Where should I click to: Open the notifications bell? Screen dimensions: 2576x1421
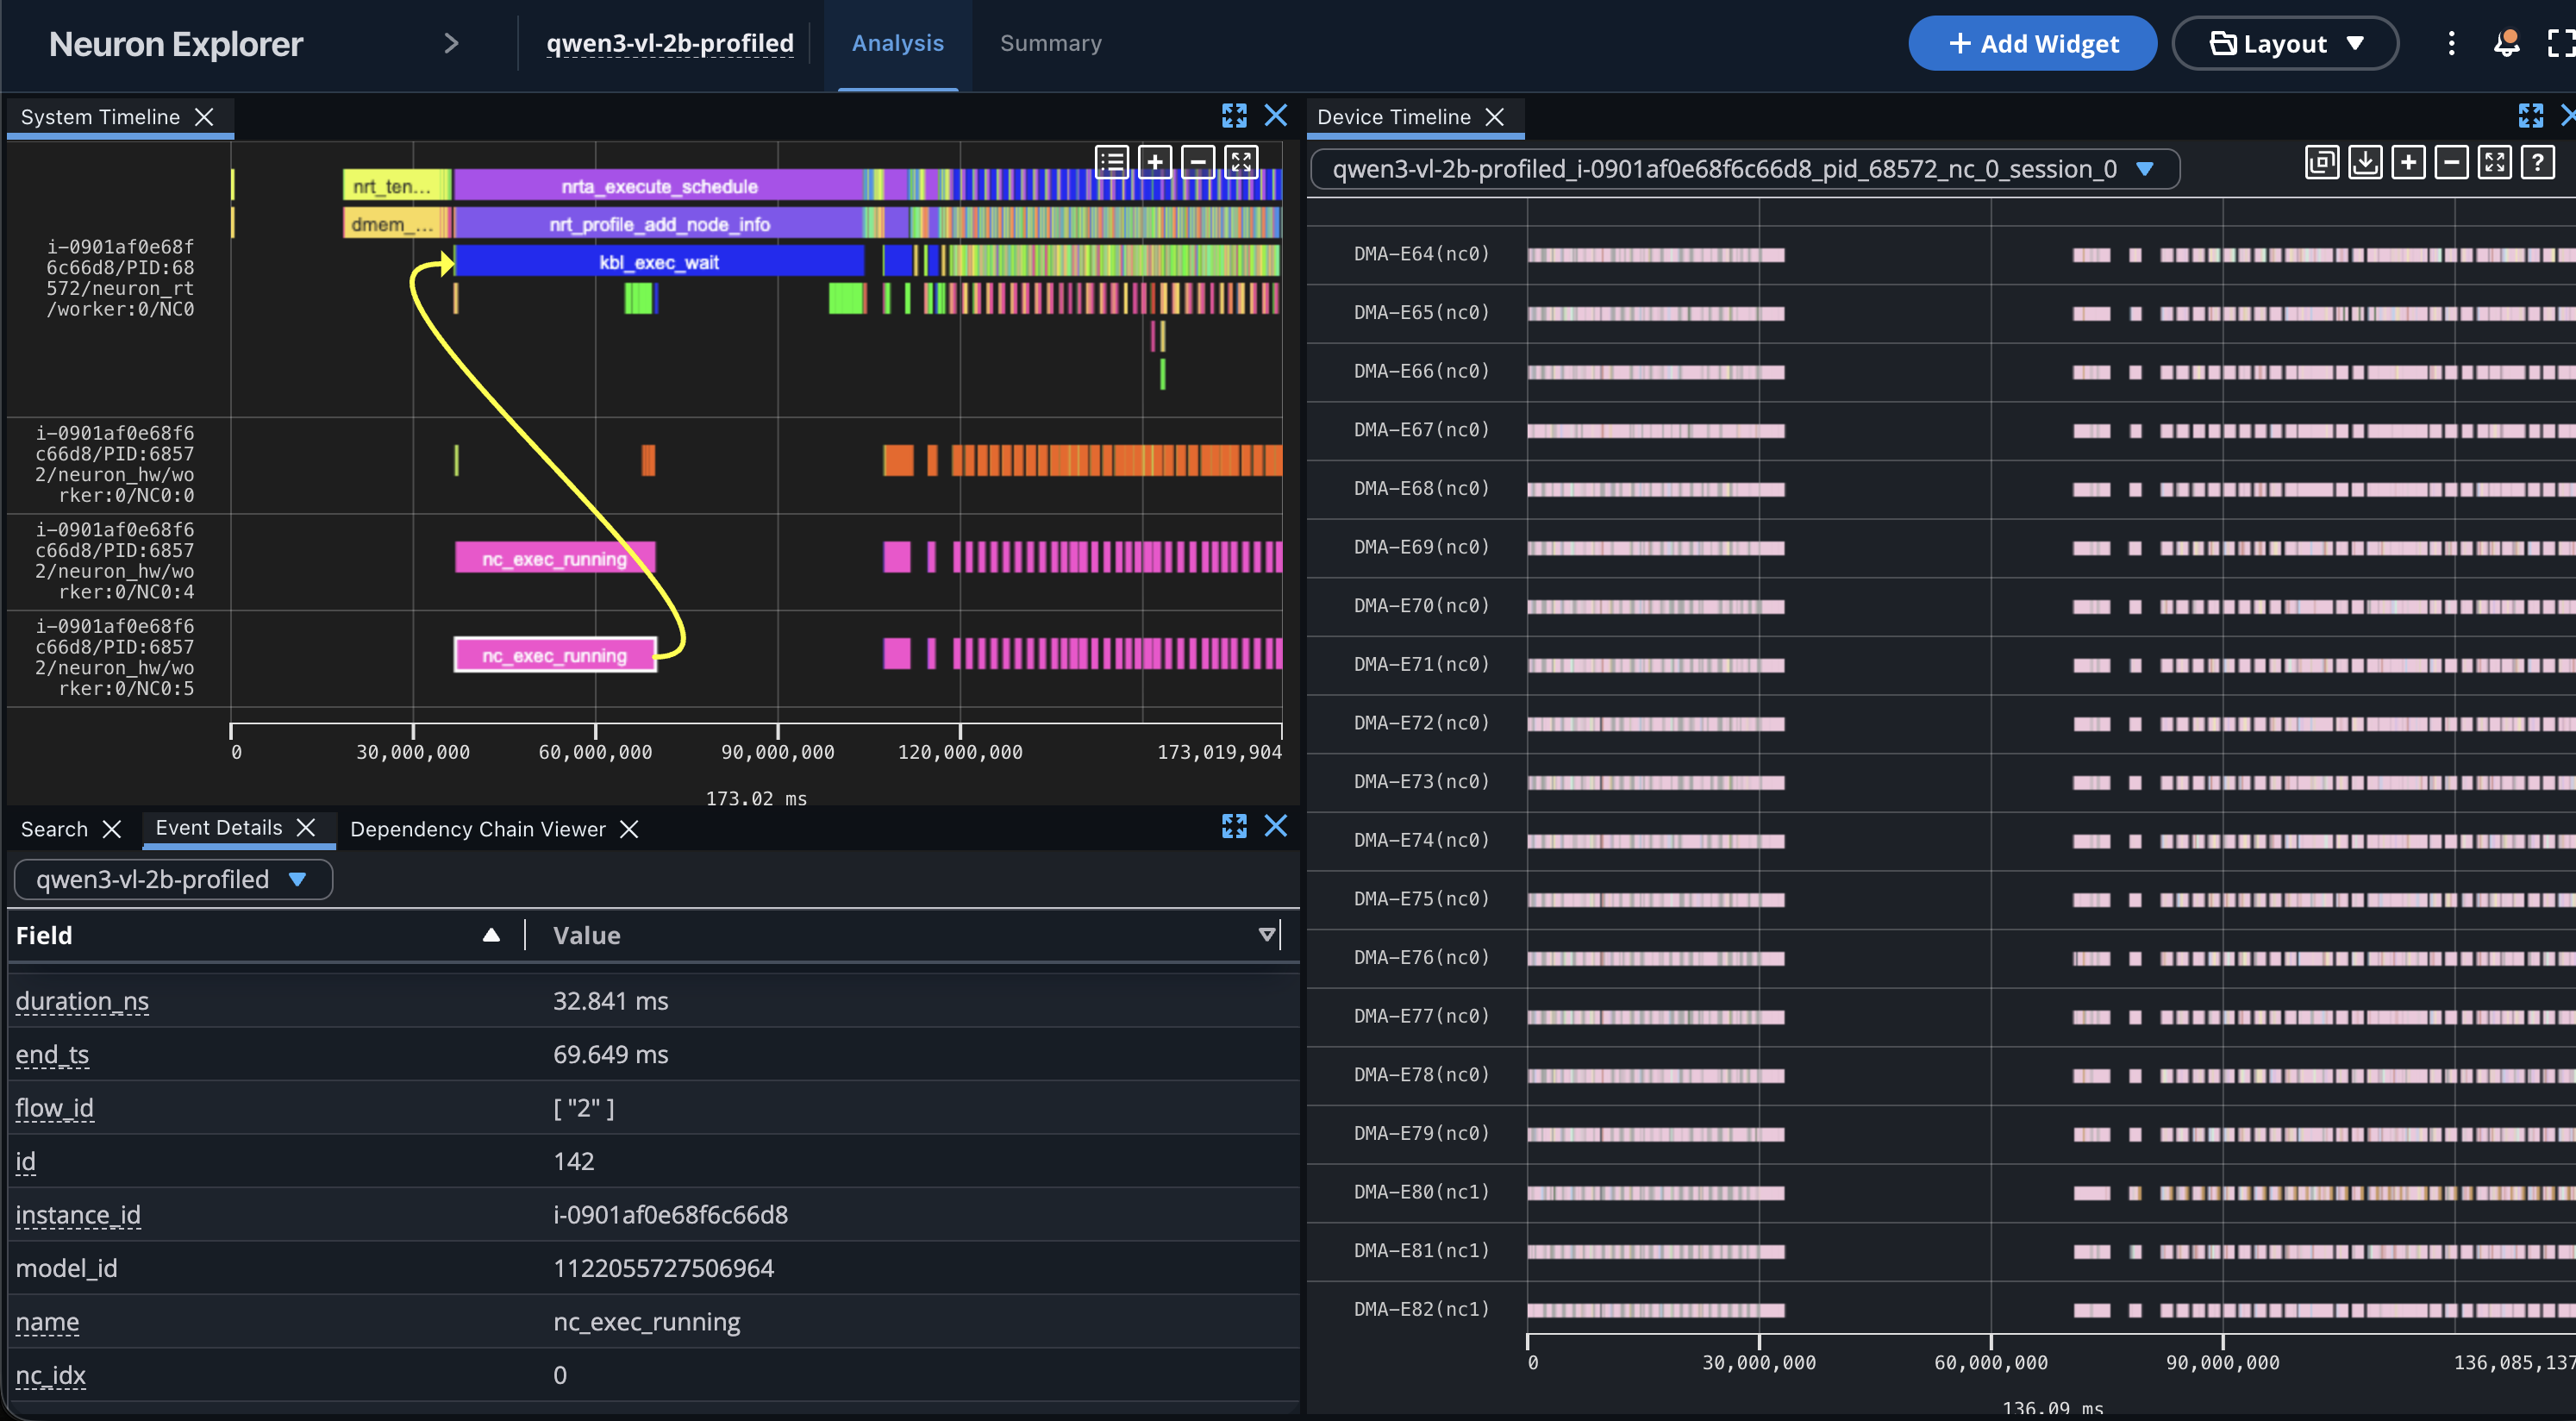[2506, 43]
